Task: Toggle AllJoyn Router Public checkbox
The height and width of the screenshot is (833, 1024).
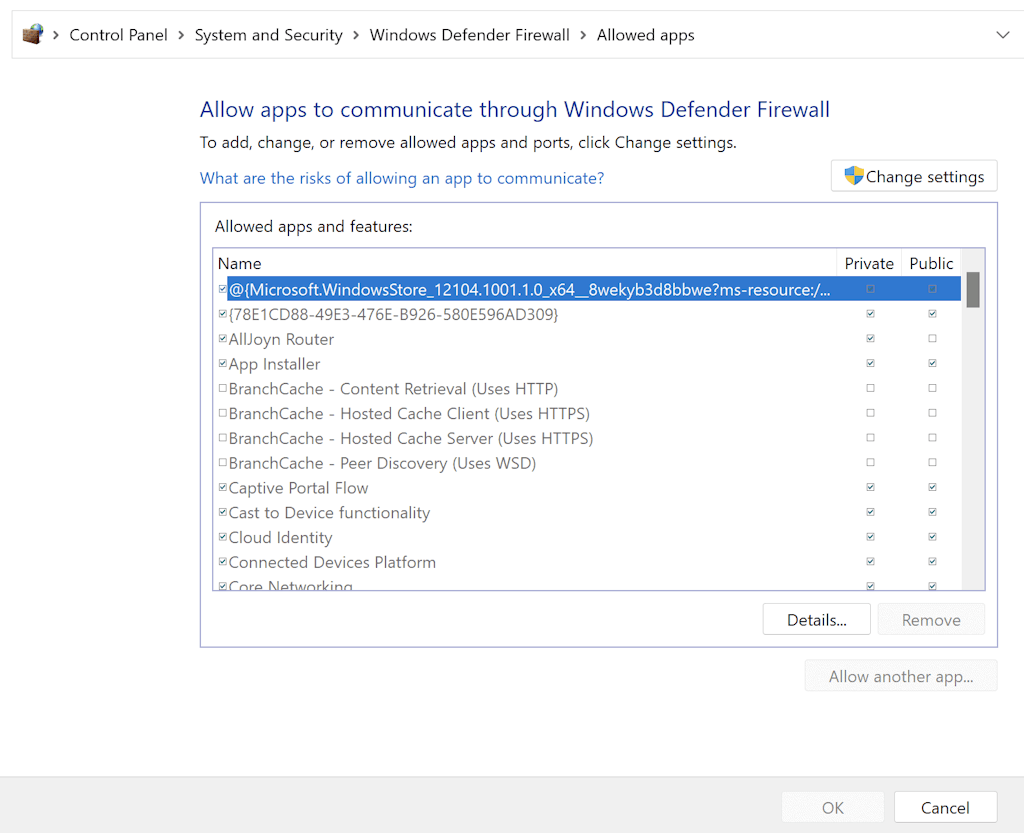Action: point(933,338)
